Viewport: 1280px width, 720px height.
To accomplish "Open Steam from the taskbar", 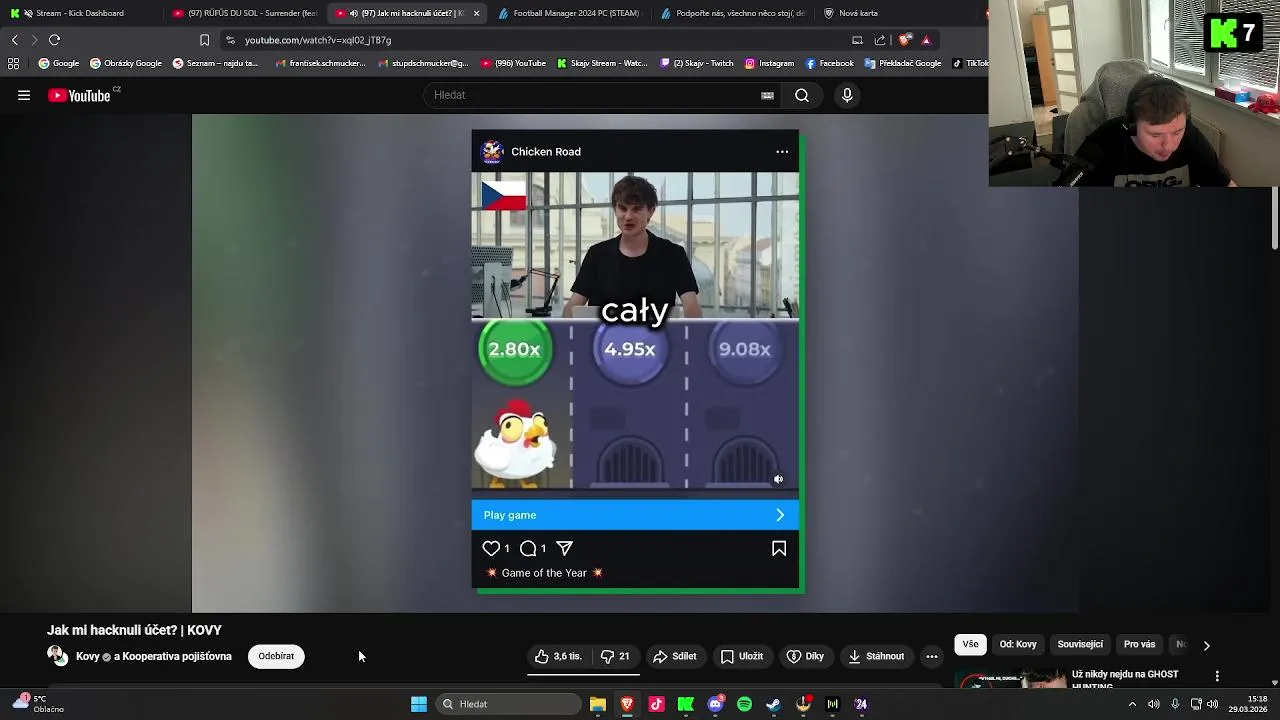I will coord(773,704).
